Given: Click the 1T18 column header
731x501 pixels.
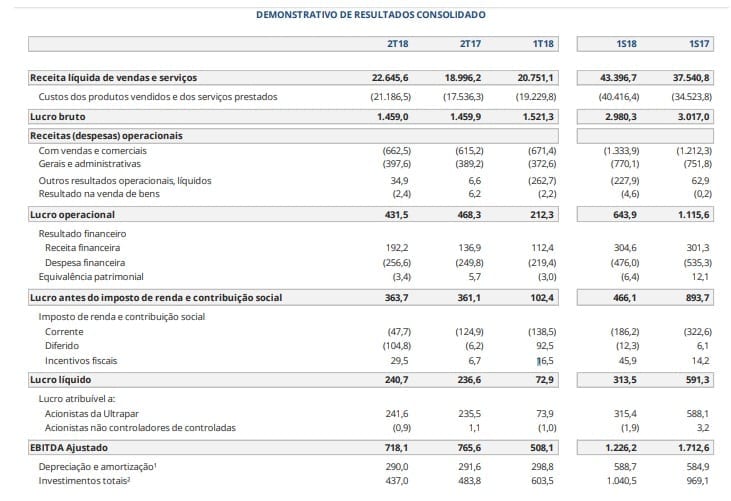Looking at the screenshot, I should point(543,44).
